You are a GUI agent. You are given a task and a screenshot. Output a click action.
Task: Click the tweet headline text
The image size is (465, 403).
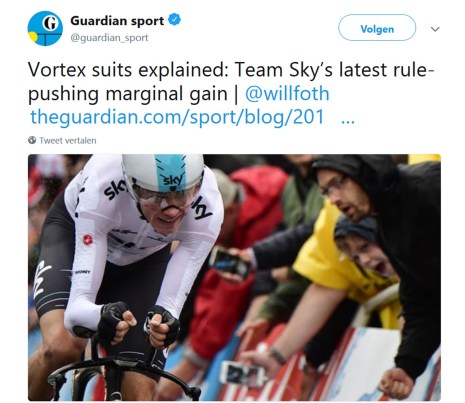pyautogui.click(x=231, y=82)
